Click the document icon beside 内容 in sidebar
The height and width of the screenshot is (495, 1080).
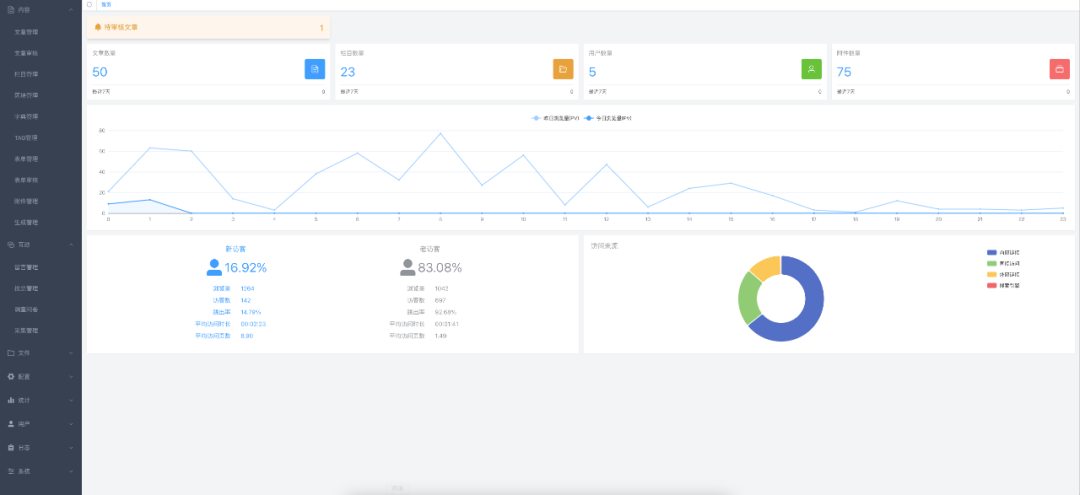point(10,10)
